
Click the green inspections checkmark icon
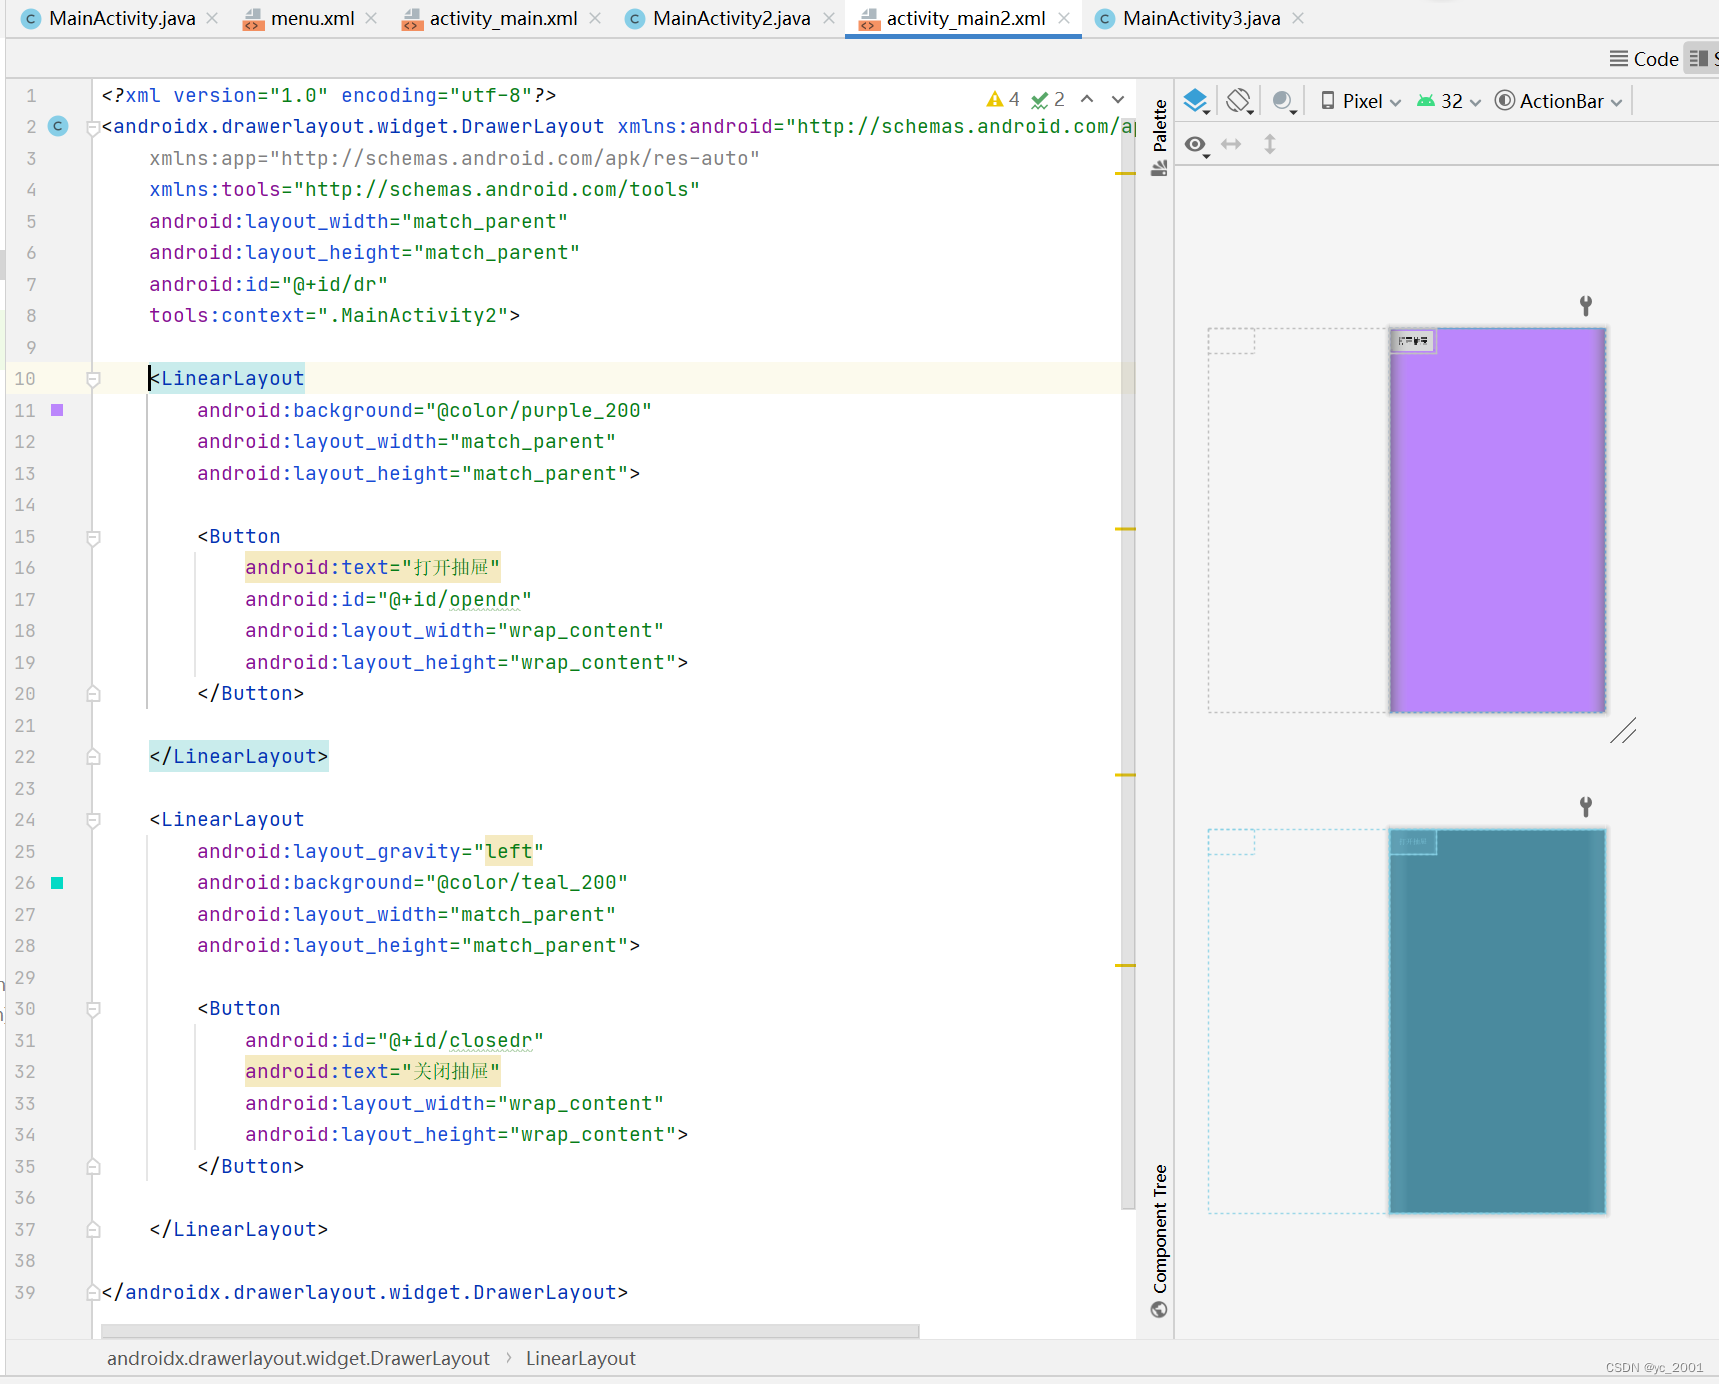1041,99
